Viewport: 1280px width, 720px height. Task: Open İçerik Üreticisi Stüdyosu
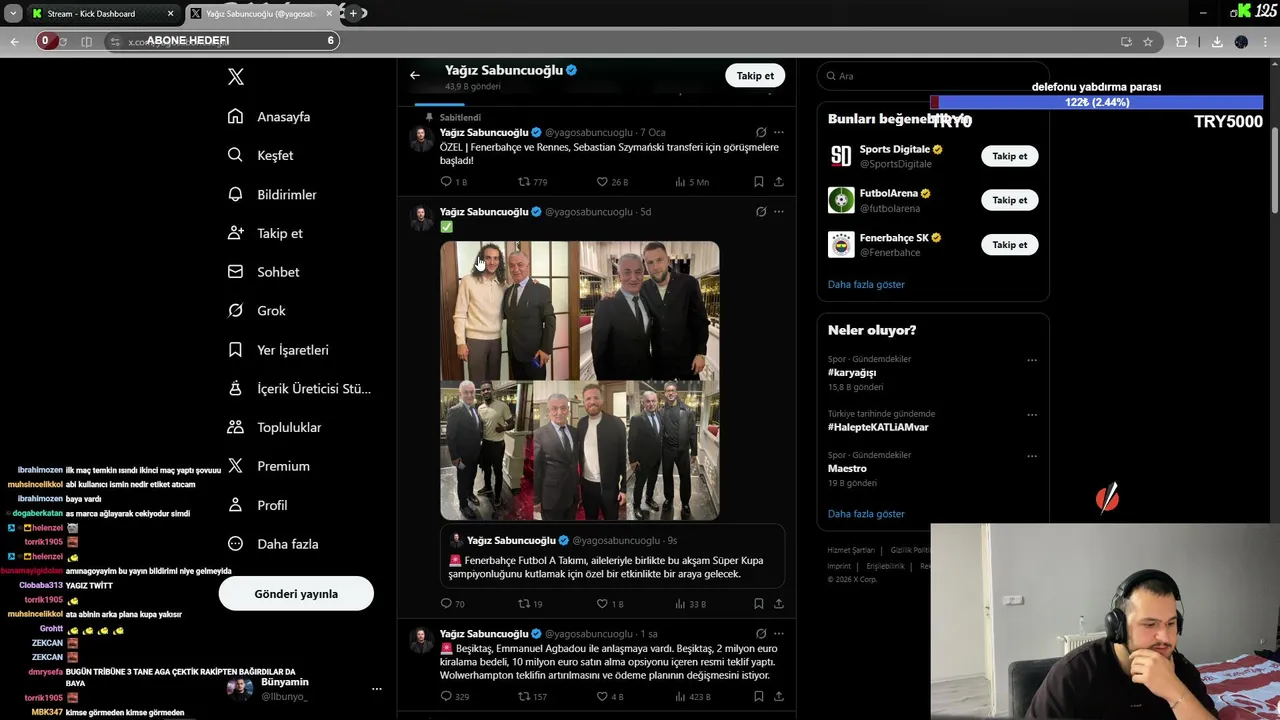[299, 389]
